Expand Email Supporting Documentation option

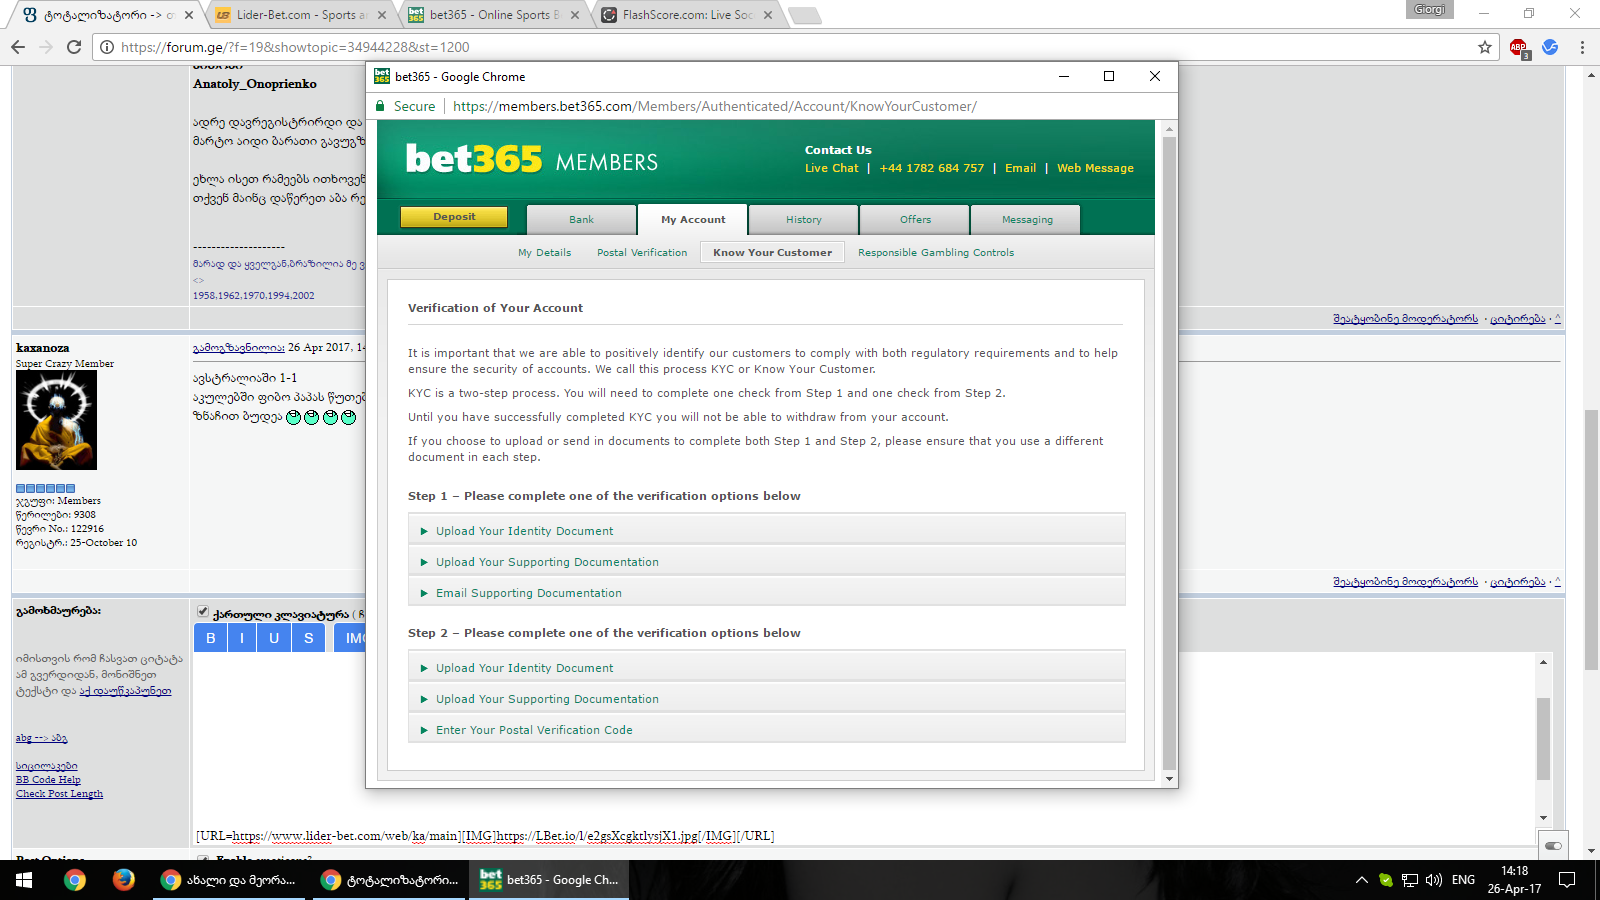tap(767, 593)
